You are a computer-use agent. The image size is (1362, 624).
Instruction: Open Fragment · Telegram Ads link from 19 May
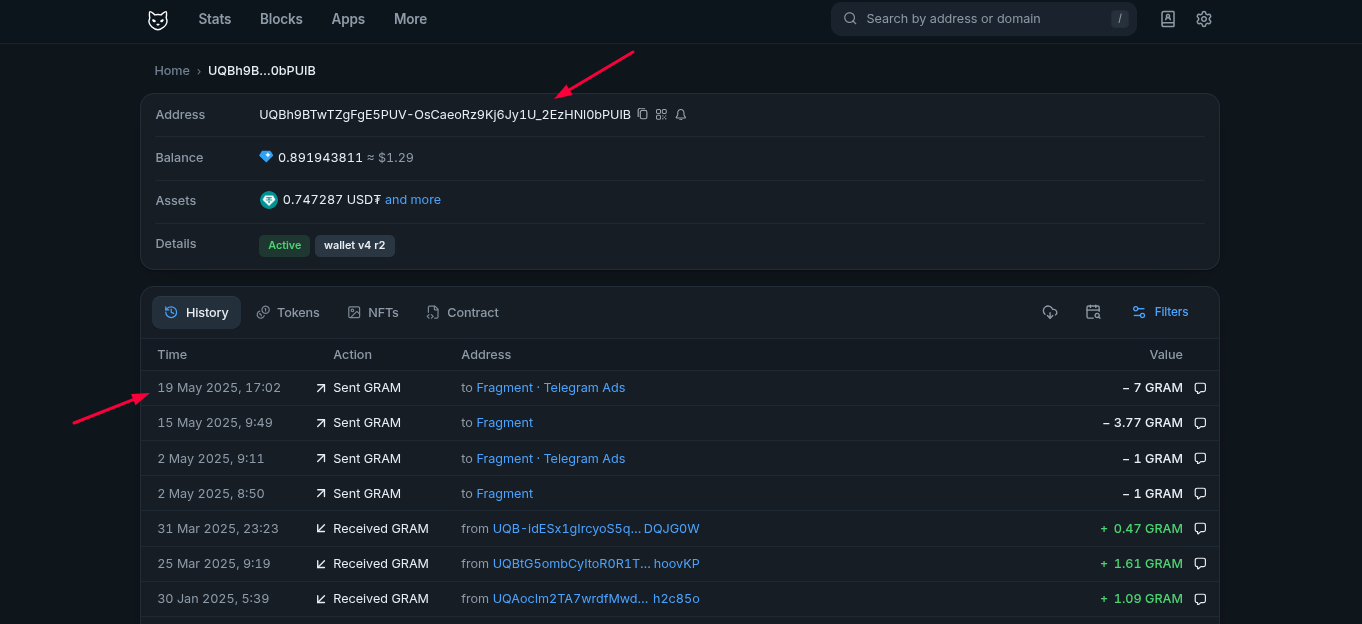pos(551,388)
